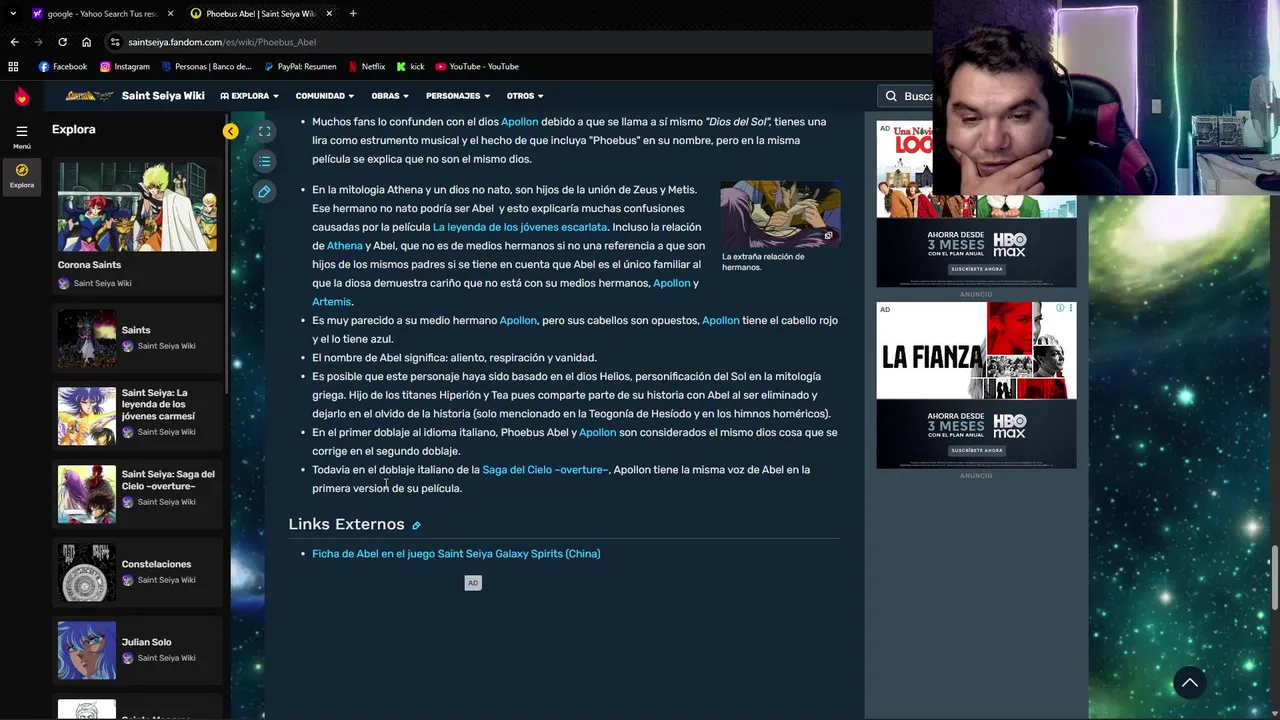This screenshot has height=720, width=1280.
Task: Select the Explora compass icon in sidebar
Action: (21, 175)
